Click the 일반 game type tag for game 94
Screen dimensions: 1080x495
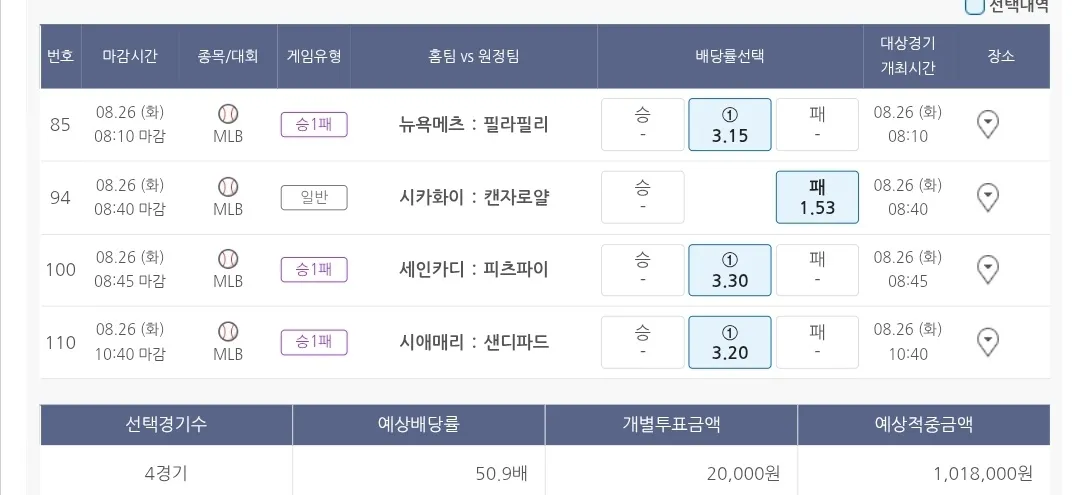314,197
